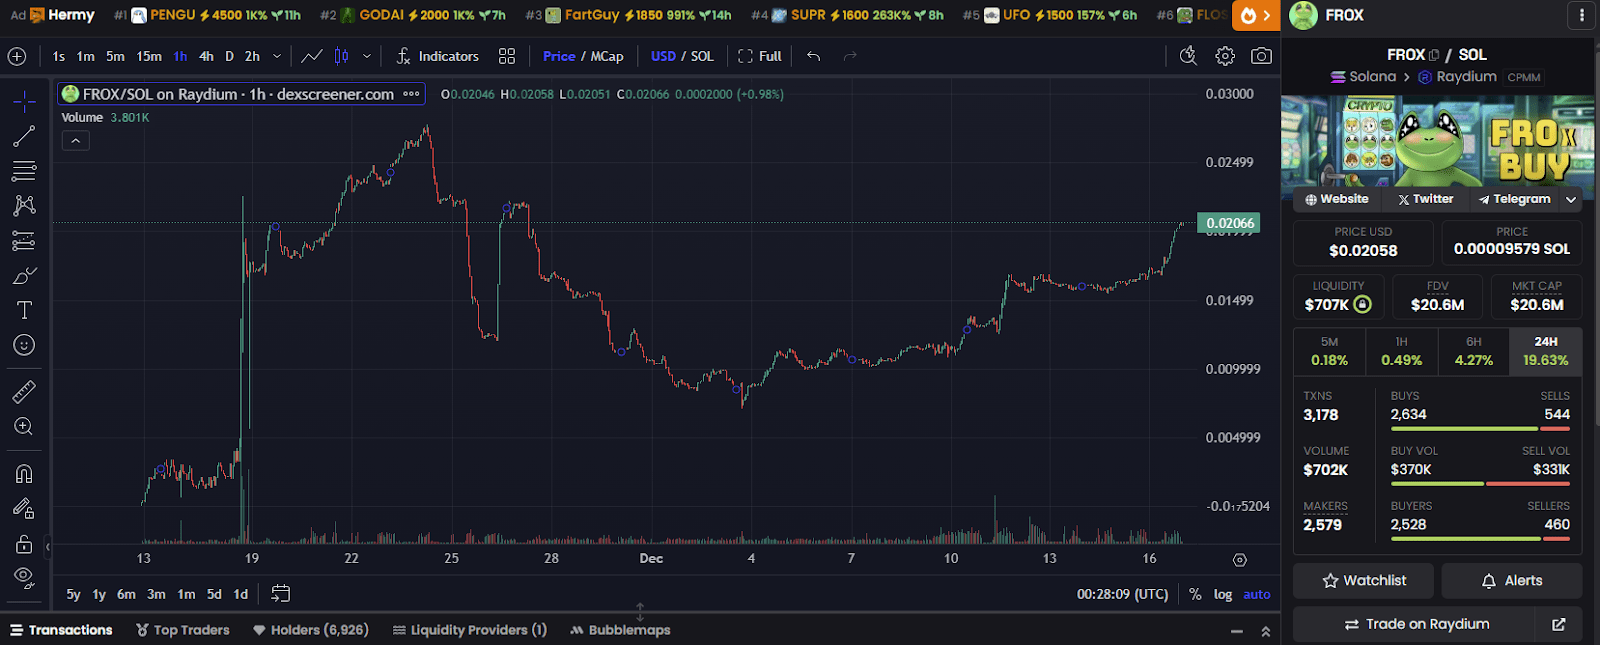Select the candlestick chart type icon

pyautogui.click(x=341, y=56)
